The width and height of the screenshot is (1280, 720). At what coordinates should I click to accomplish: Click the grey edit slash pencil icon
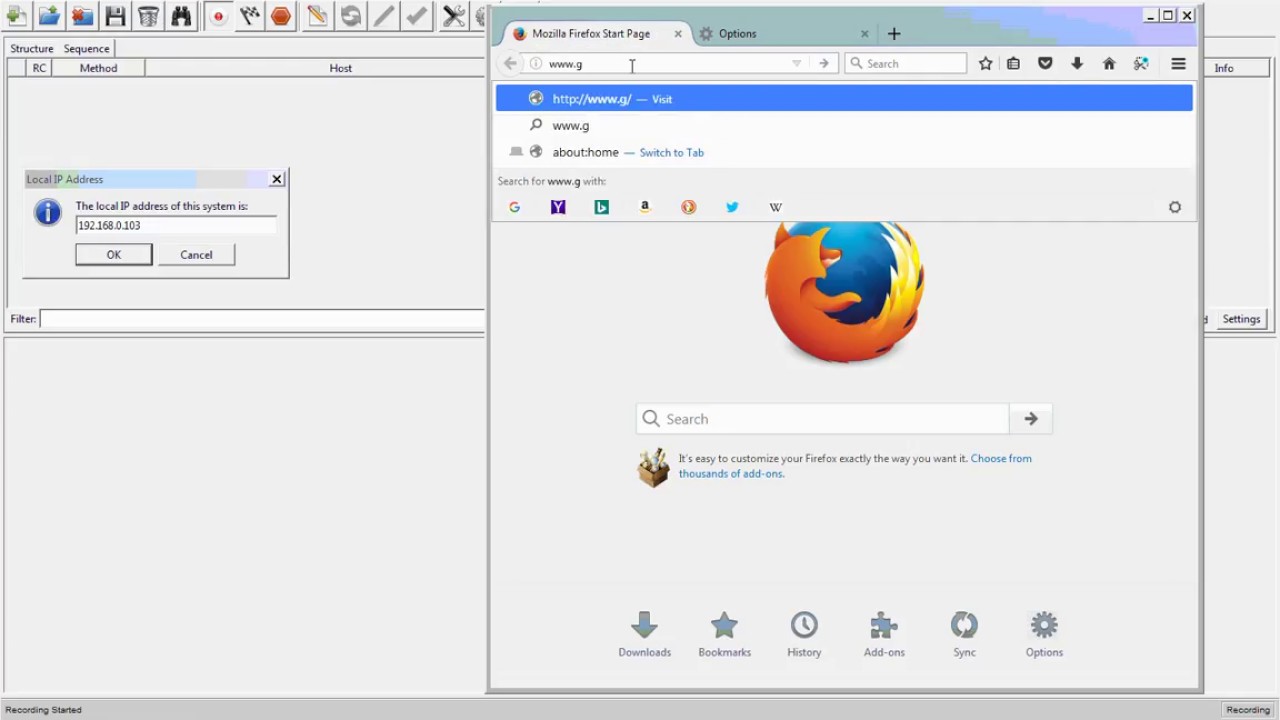383,16
